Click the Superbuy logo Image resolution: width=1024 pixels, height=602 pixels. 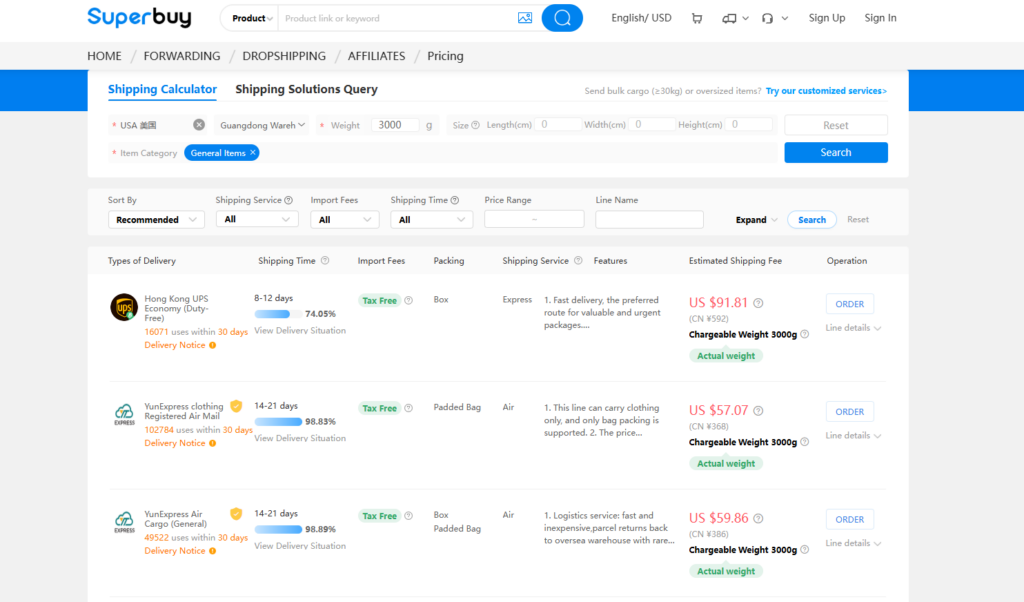[x=139, y=17]
